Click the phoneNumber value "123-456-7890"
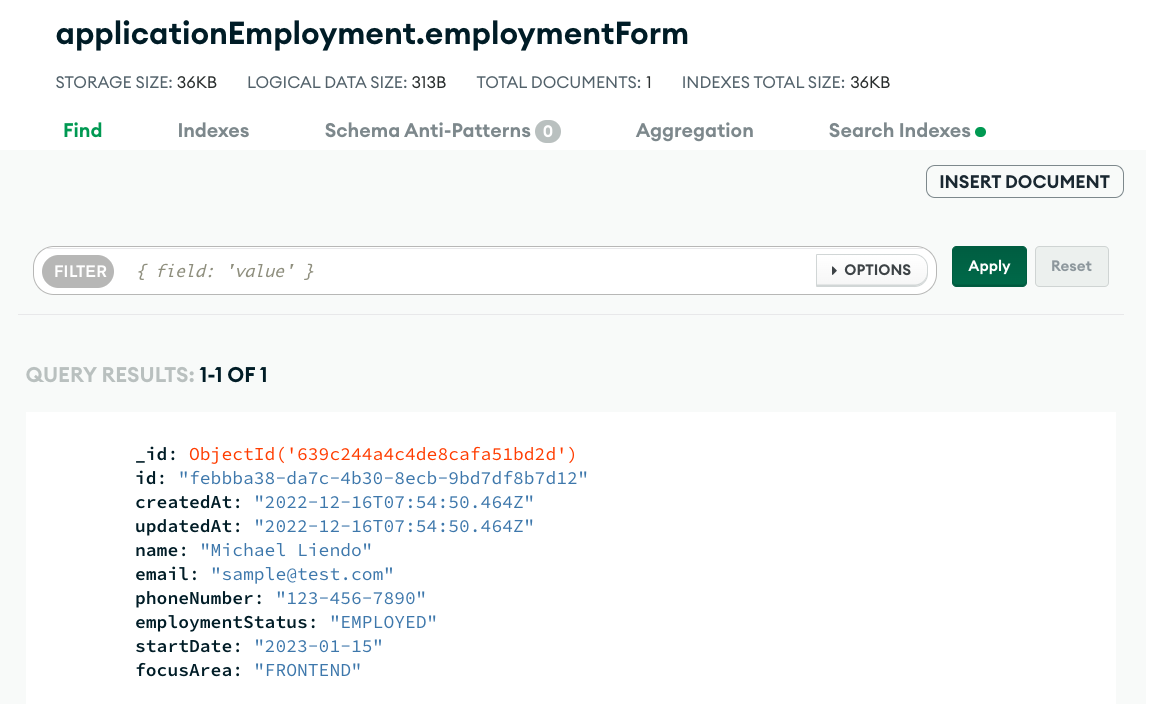Image resolution: width=1174 pixels, height=725 pixels. click(350, 598)
